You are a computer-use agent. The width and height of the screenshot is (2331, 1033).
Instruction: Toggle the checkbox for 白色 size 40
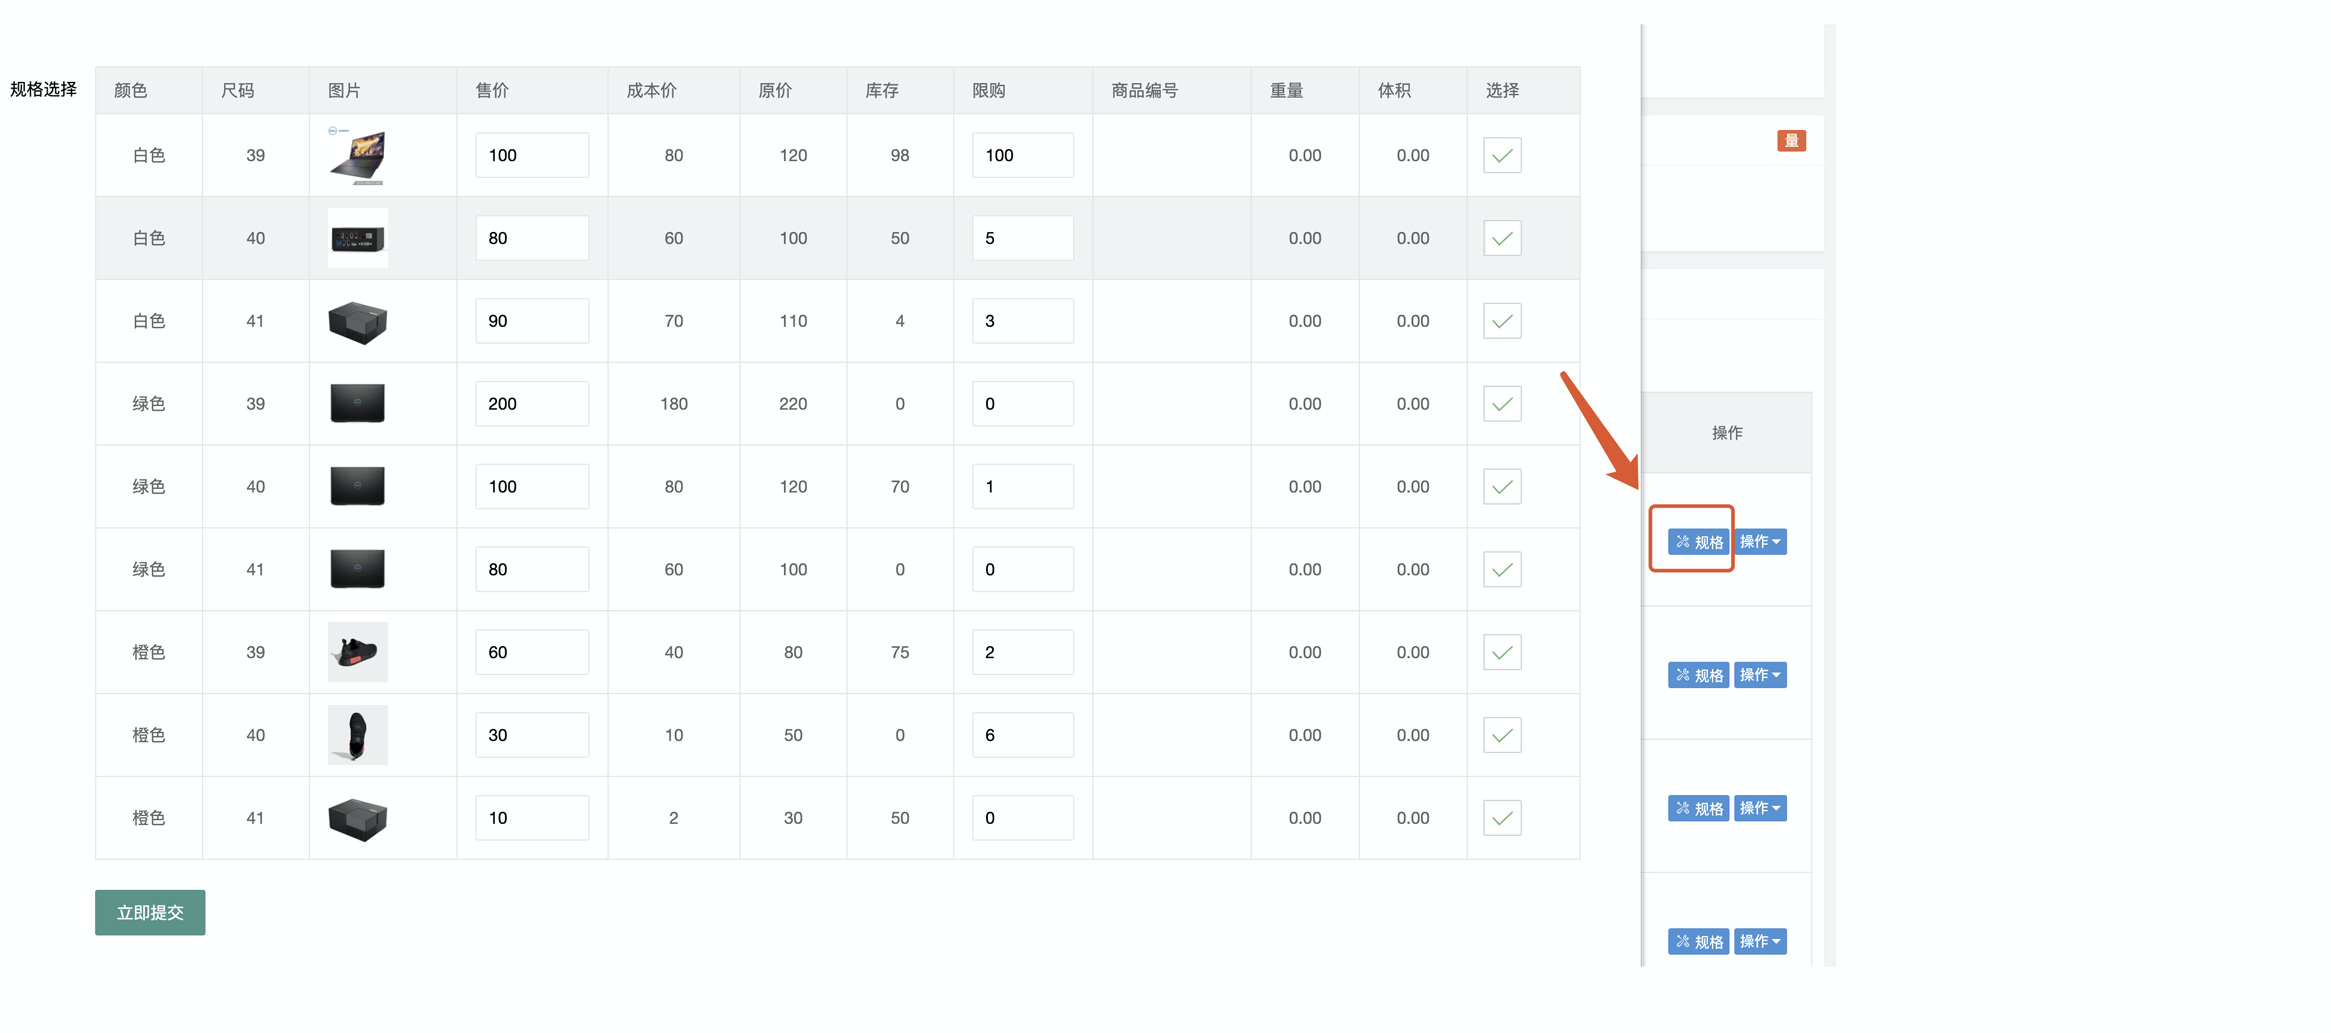pos(1501,238)
